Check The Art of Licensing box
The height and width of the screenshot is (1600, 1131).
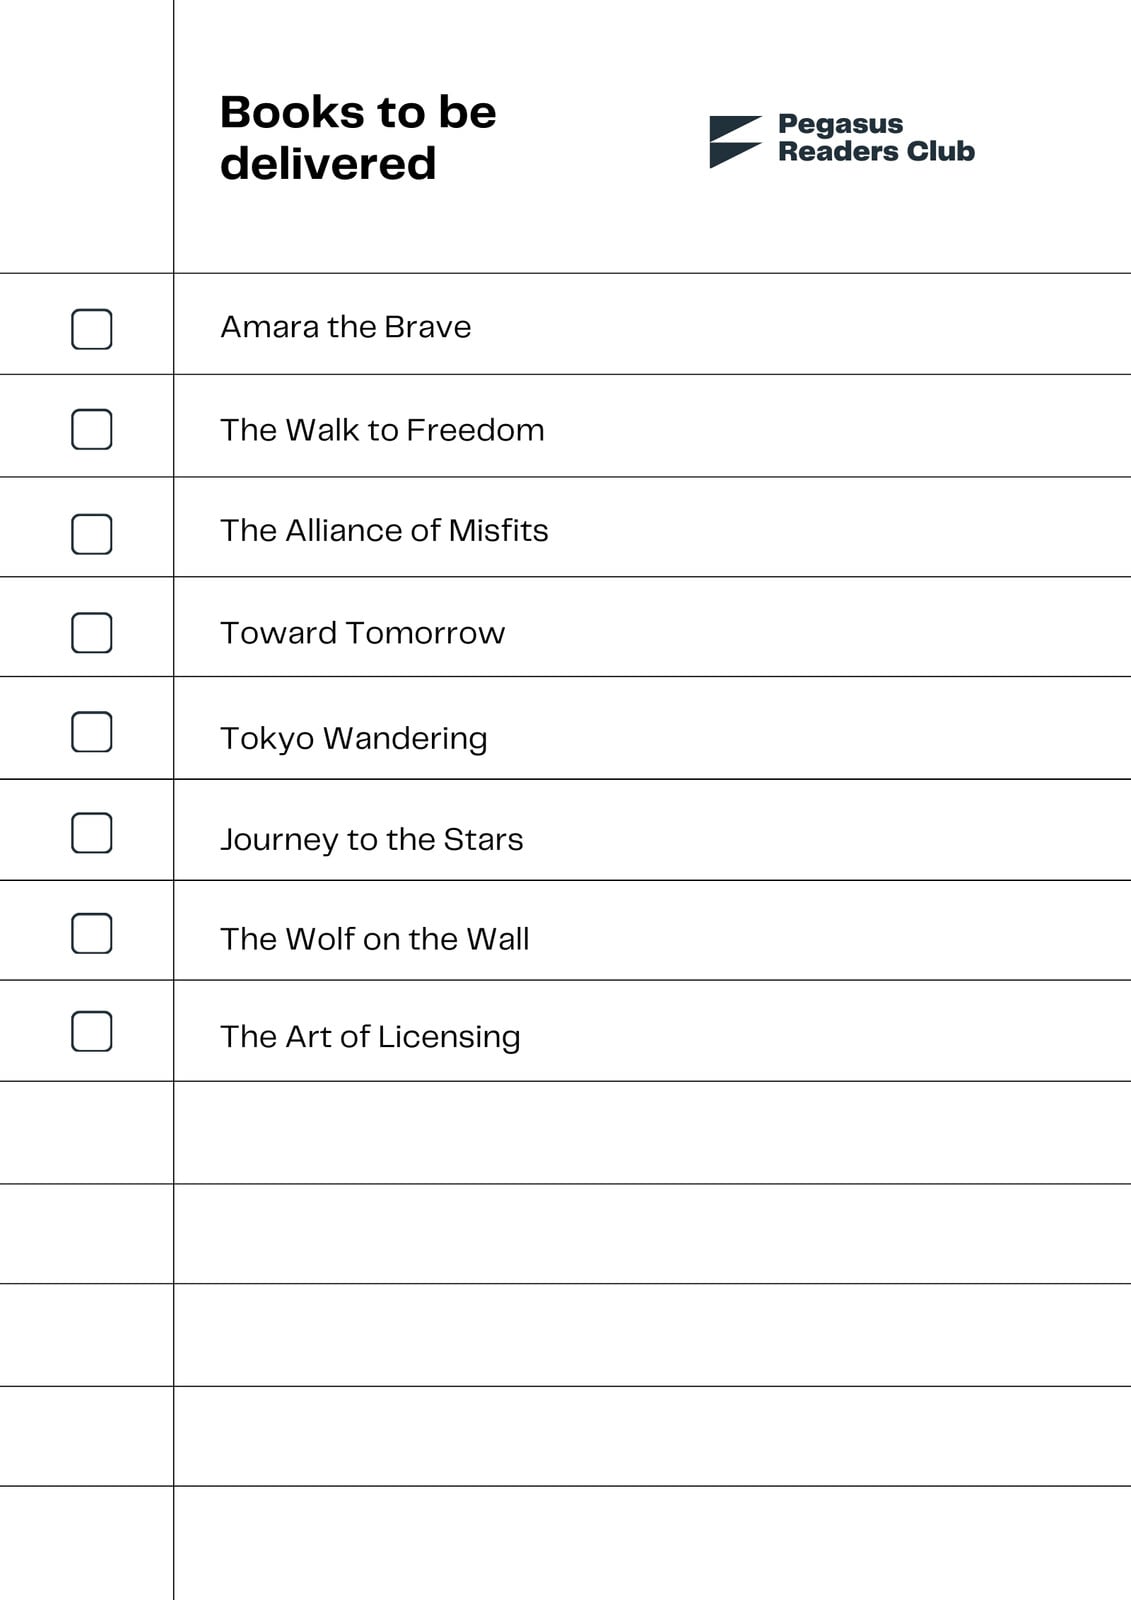point(92,1031)
